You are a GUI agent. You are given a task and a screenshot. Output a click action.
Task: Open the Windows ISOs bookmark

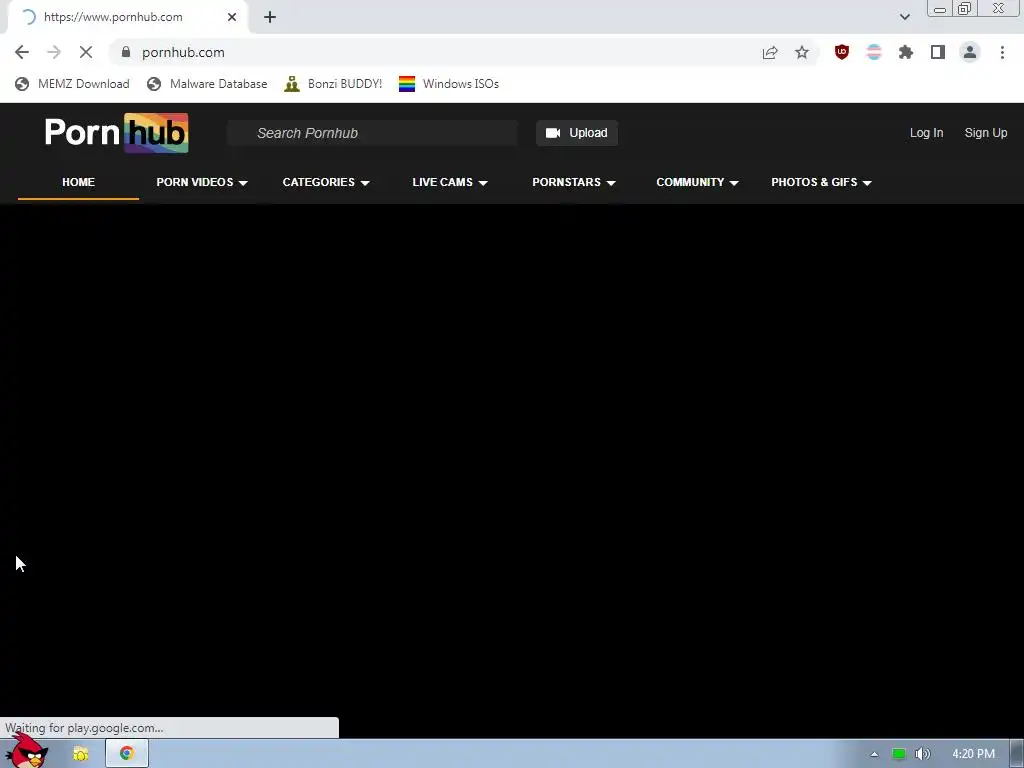449,84
